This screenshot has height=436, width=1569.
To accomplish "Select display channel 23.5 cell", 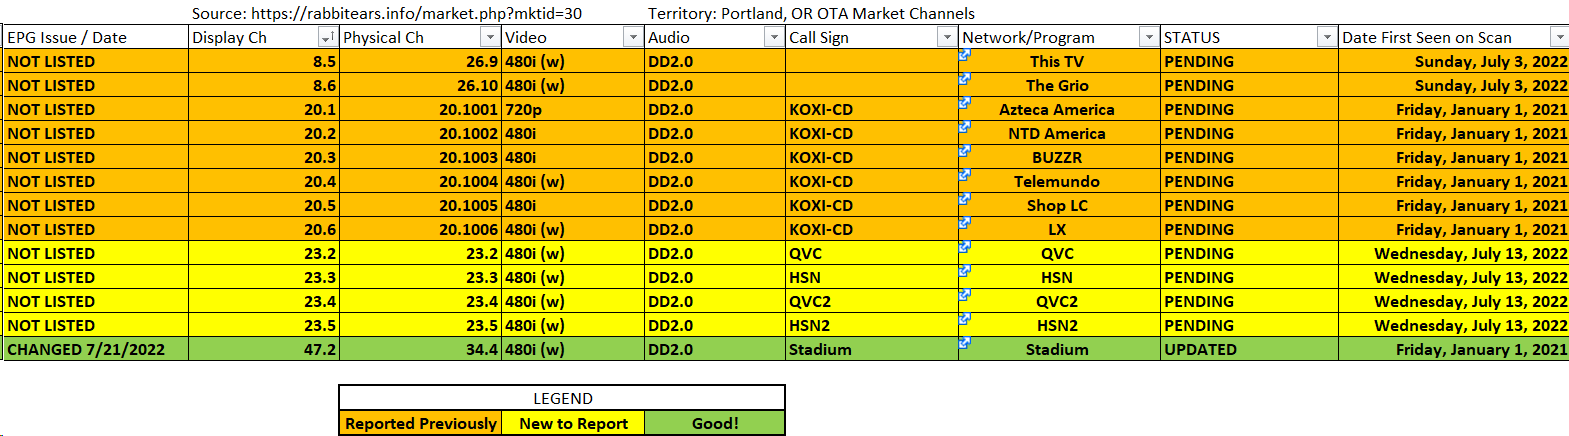I will (x=264, y=325).
